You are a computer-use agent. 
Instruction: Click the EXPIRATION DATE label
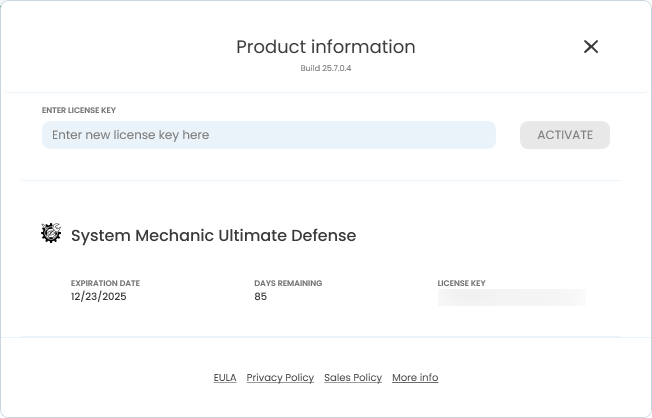[105, 284]
